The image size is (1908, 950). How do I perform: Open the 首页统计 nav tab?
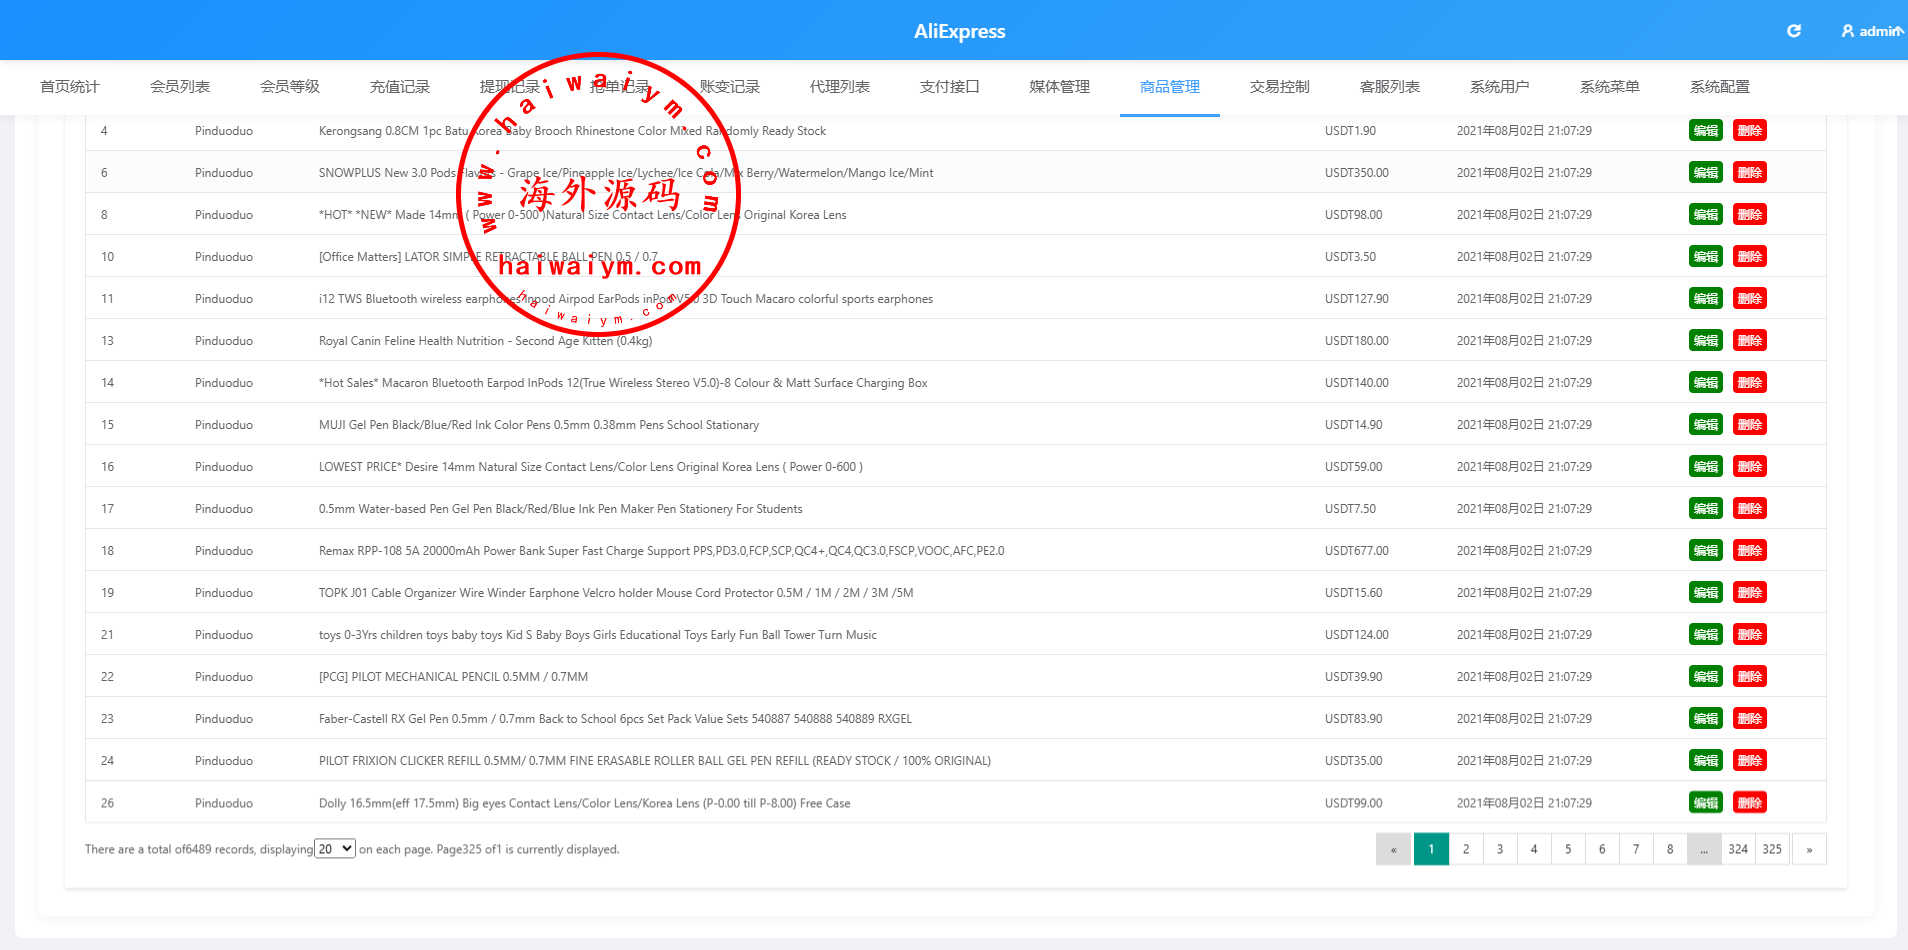point(70,87)
